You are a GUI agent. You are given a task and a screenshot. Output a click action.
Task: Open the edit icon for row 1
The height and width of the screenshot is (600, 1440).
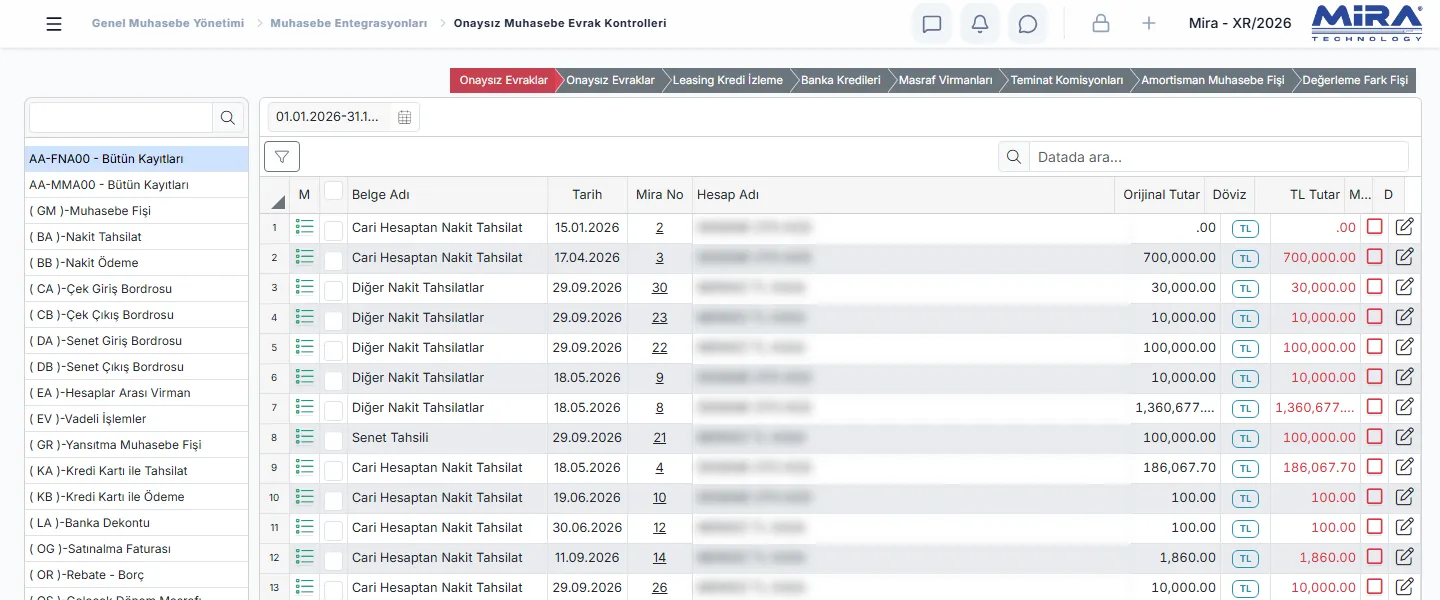click(x=1404, y=227)
